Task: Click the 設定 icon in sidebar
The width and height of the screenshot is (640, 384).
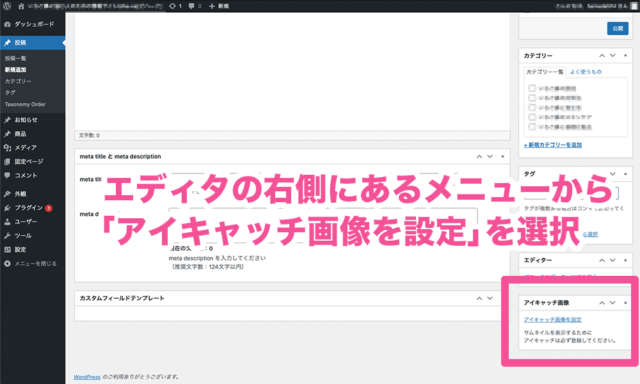Action: point(7,249)
